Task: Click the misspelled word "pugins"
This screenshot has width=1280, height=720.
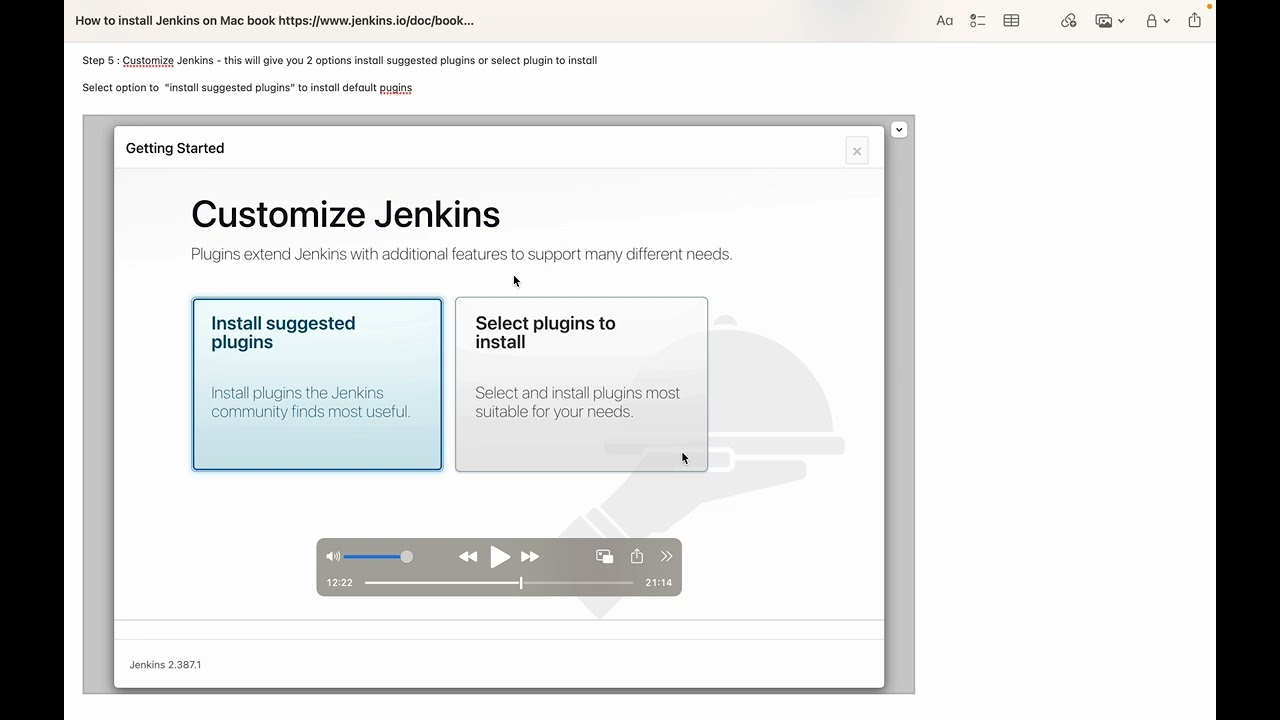Action: (396, 87)
